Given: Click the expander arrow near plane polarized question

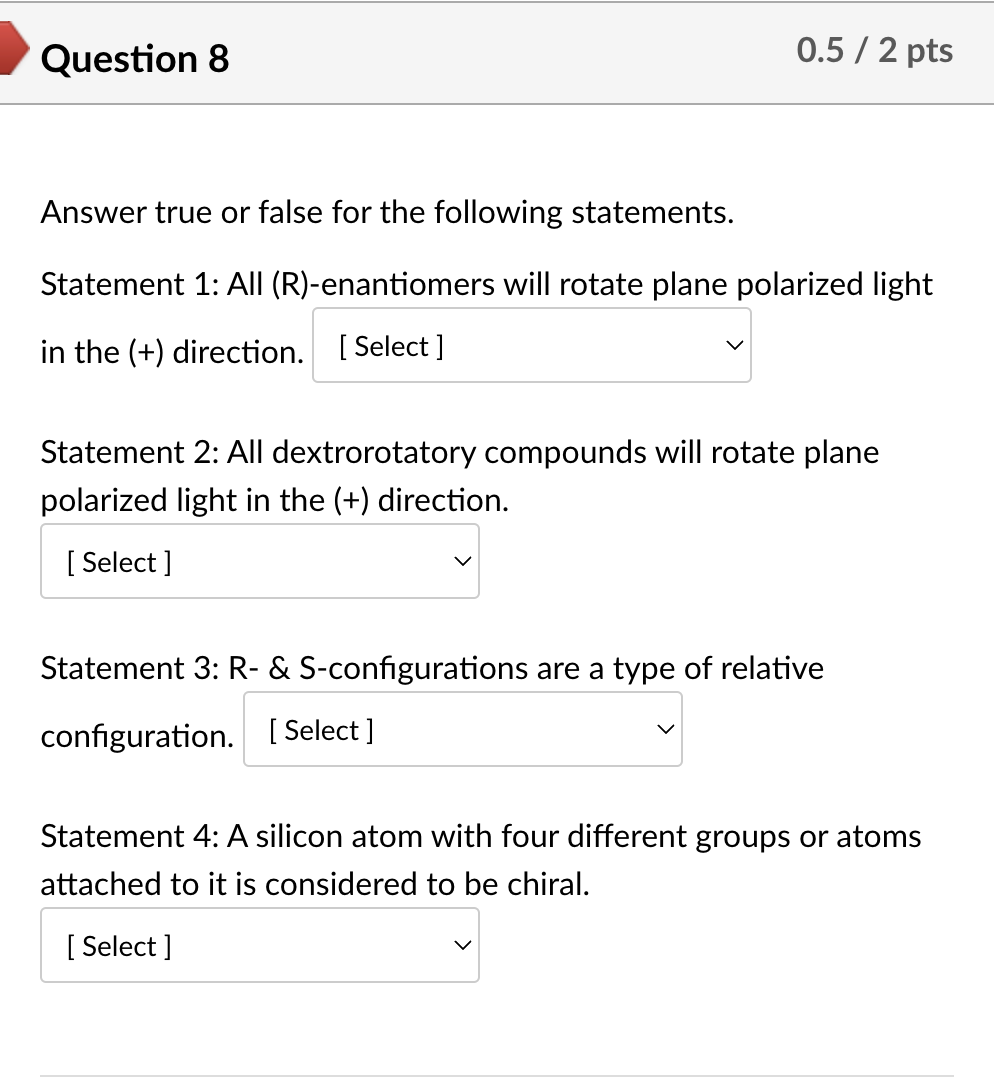Looking at the screenshot, I should pos(733,345).
